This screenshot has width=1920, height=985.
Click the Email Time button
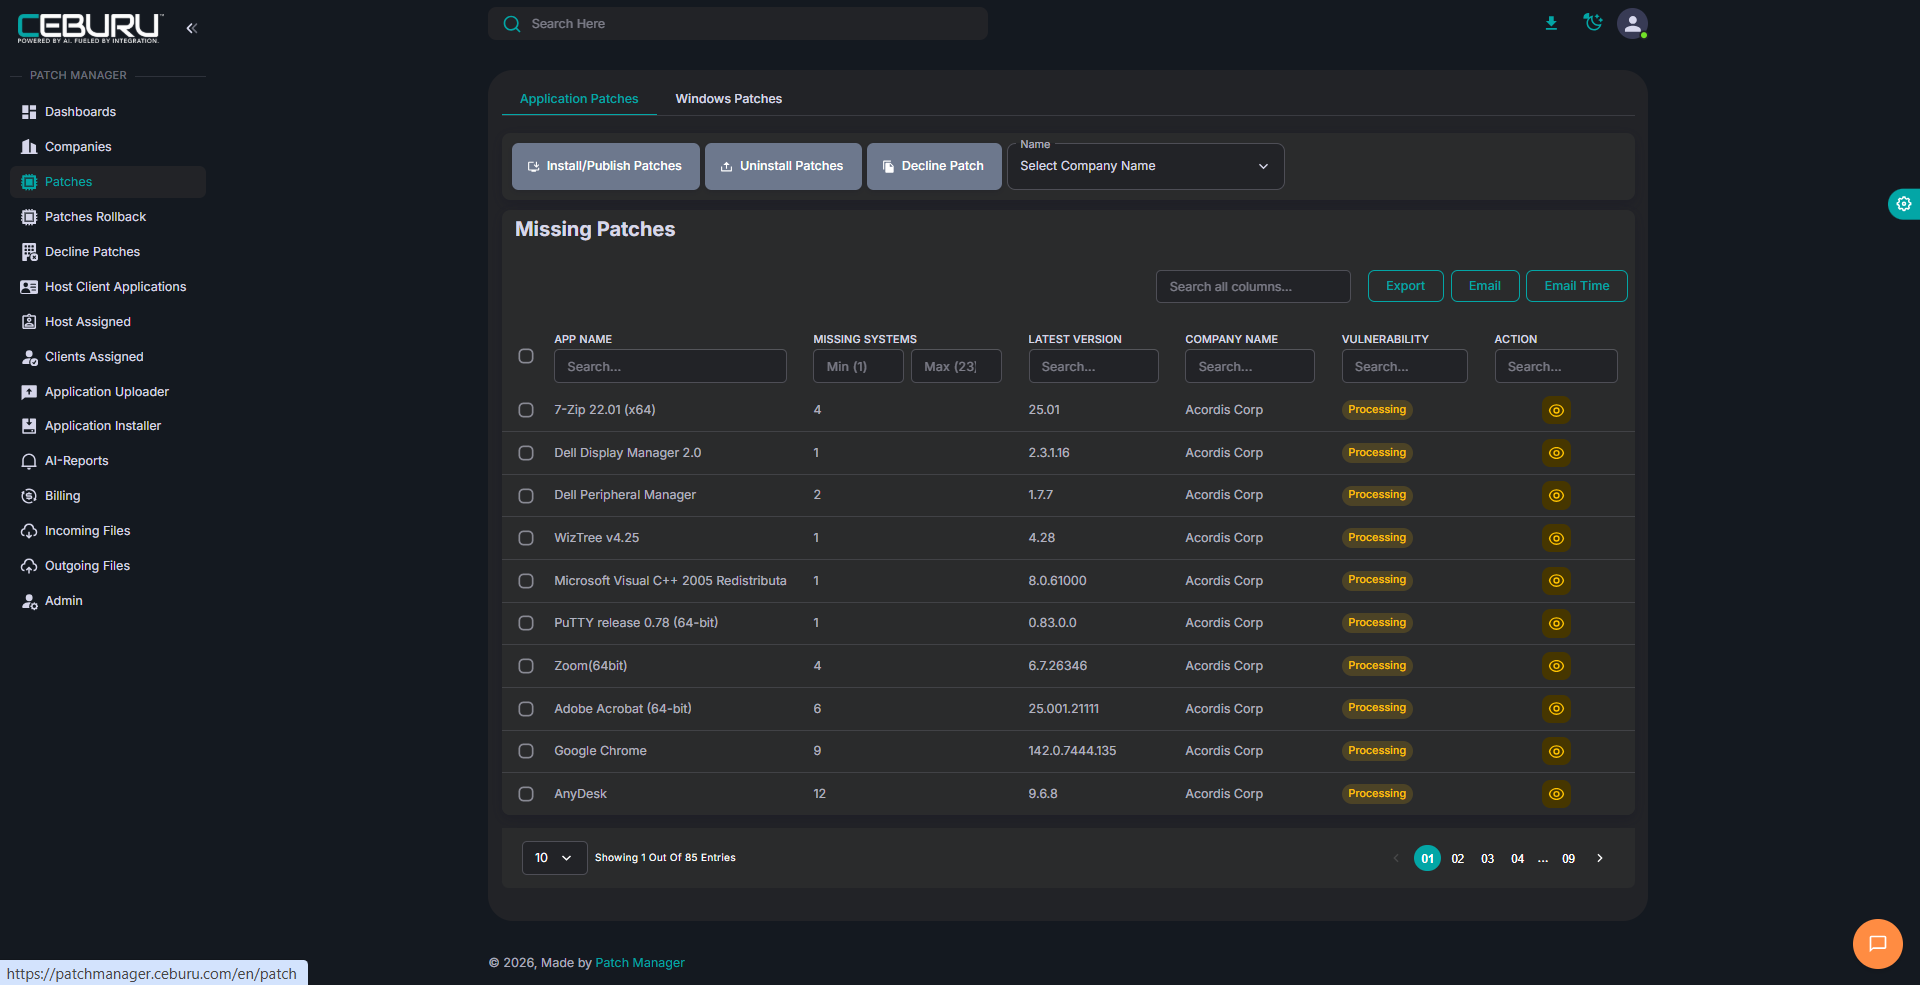click(1577, 286)
